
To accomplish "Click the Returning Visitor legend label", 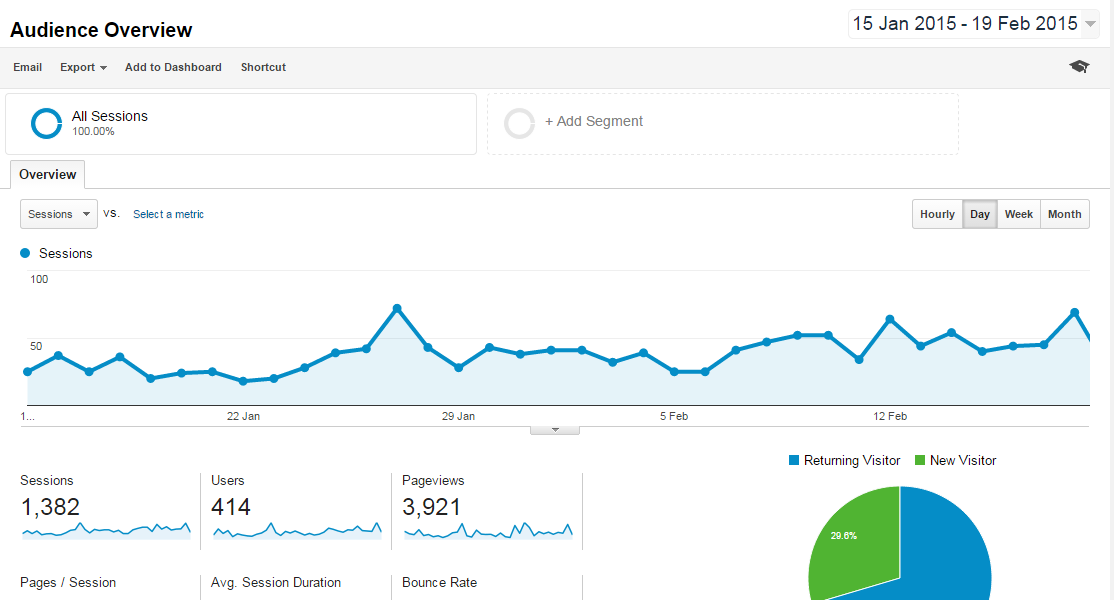I will tap(852, 460).
